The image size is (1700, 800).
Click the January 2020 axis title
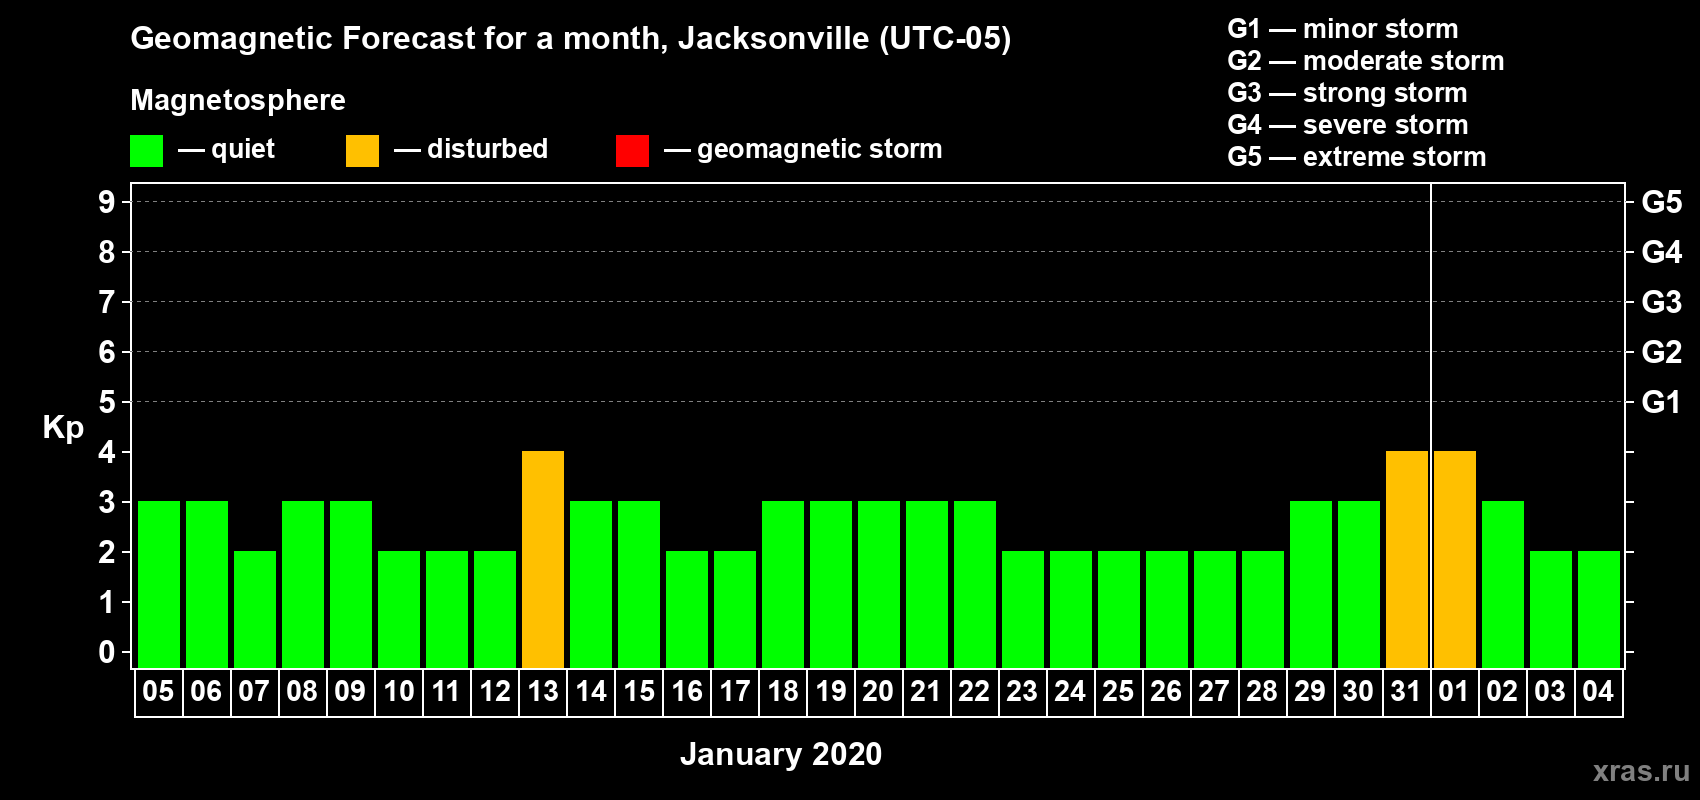point(781,754)
